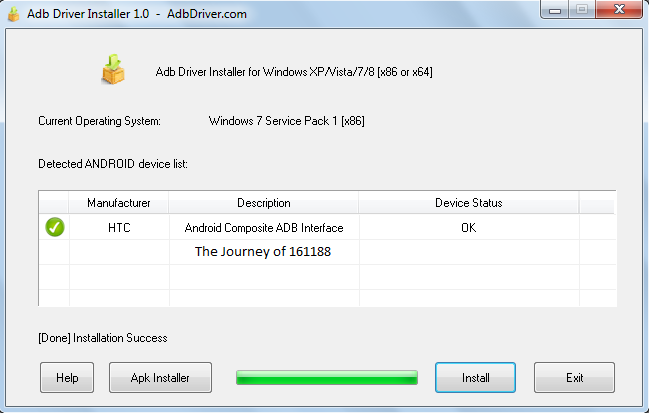Click the Device Status column header
The width and height of the screenshot is (649, 413).
[x=468, y=203]
